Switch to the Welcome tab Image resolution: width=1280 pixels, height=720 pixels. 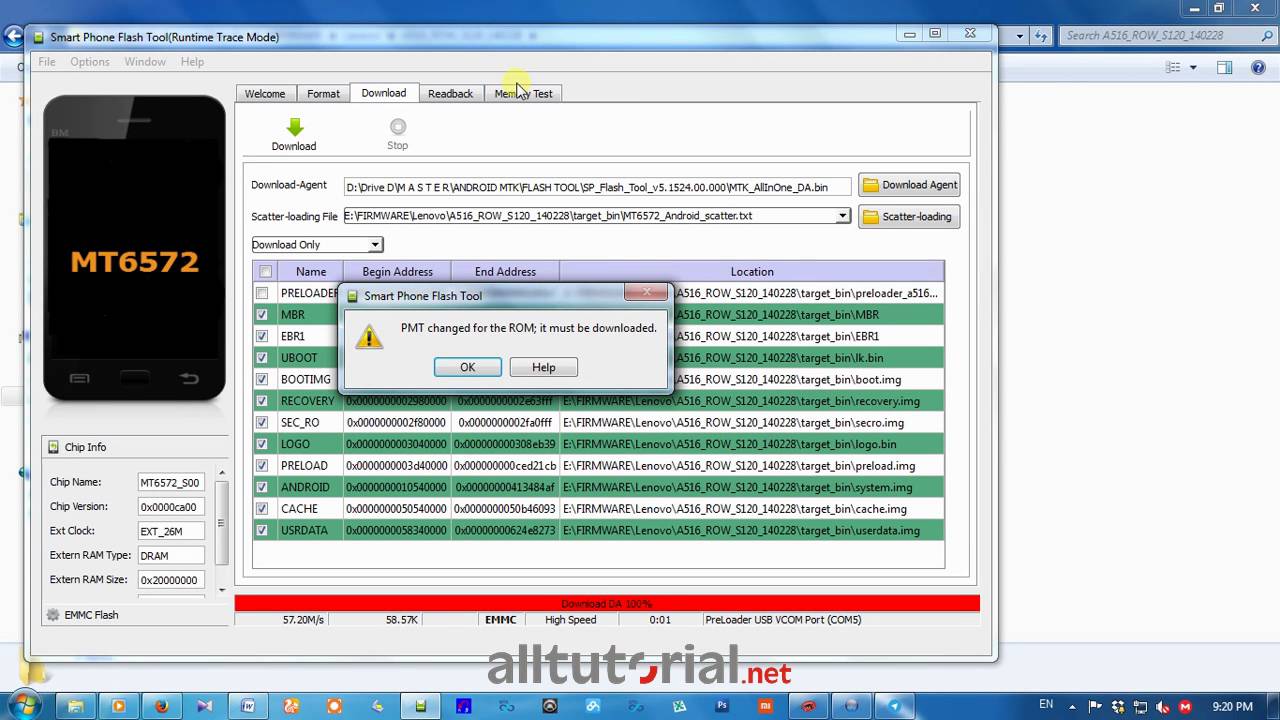[x=265, y=93]
